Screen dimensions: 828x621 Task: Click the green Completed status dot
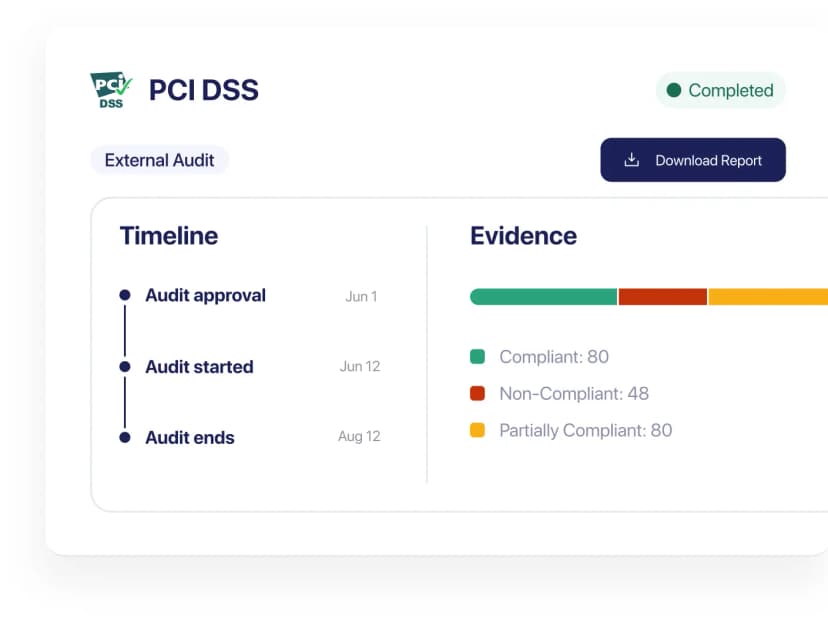[x=674, y=90]
